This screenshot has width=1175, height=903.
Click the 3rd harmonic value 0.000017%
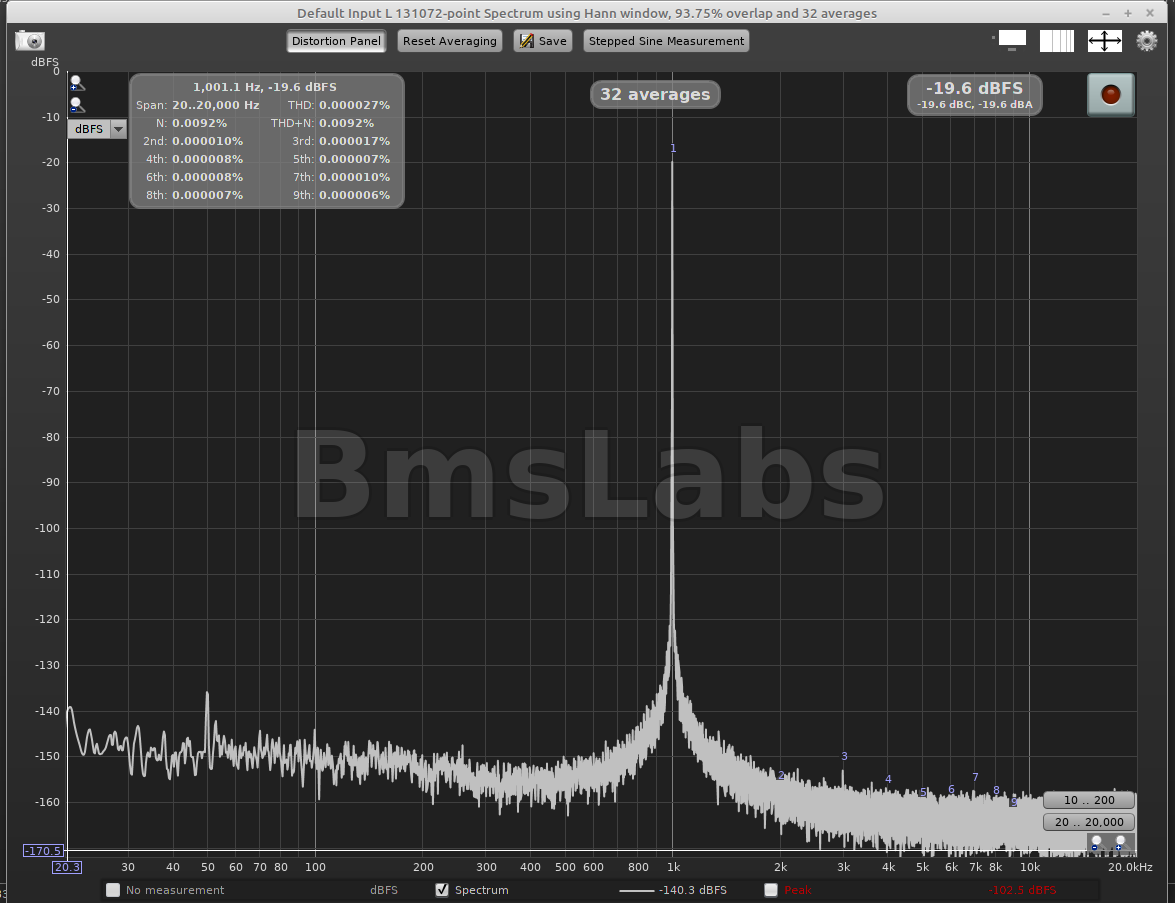tap(354, 141)
